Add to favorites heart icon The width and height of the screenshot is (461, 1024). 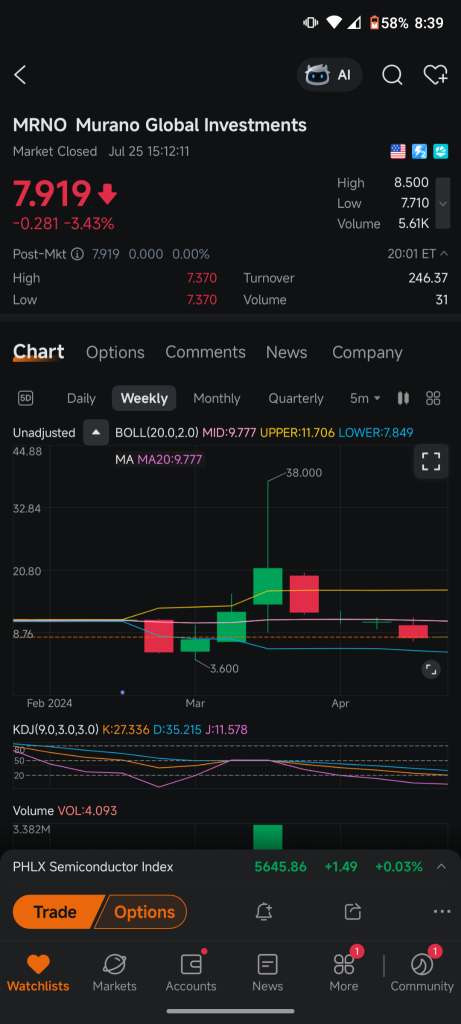click(436, 75)
